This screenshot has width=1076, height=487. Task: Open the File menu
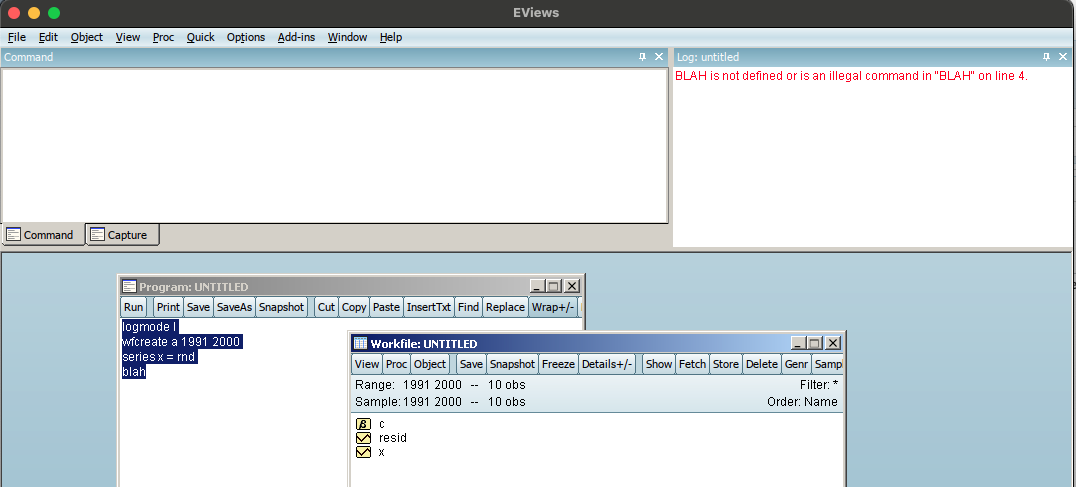tap(16, 37)
